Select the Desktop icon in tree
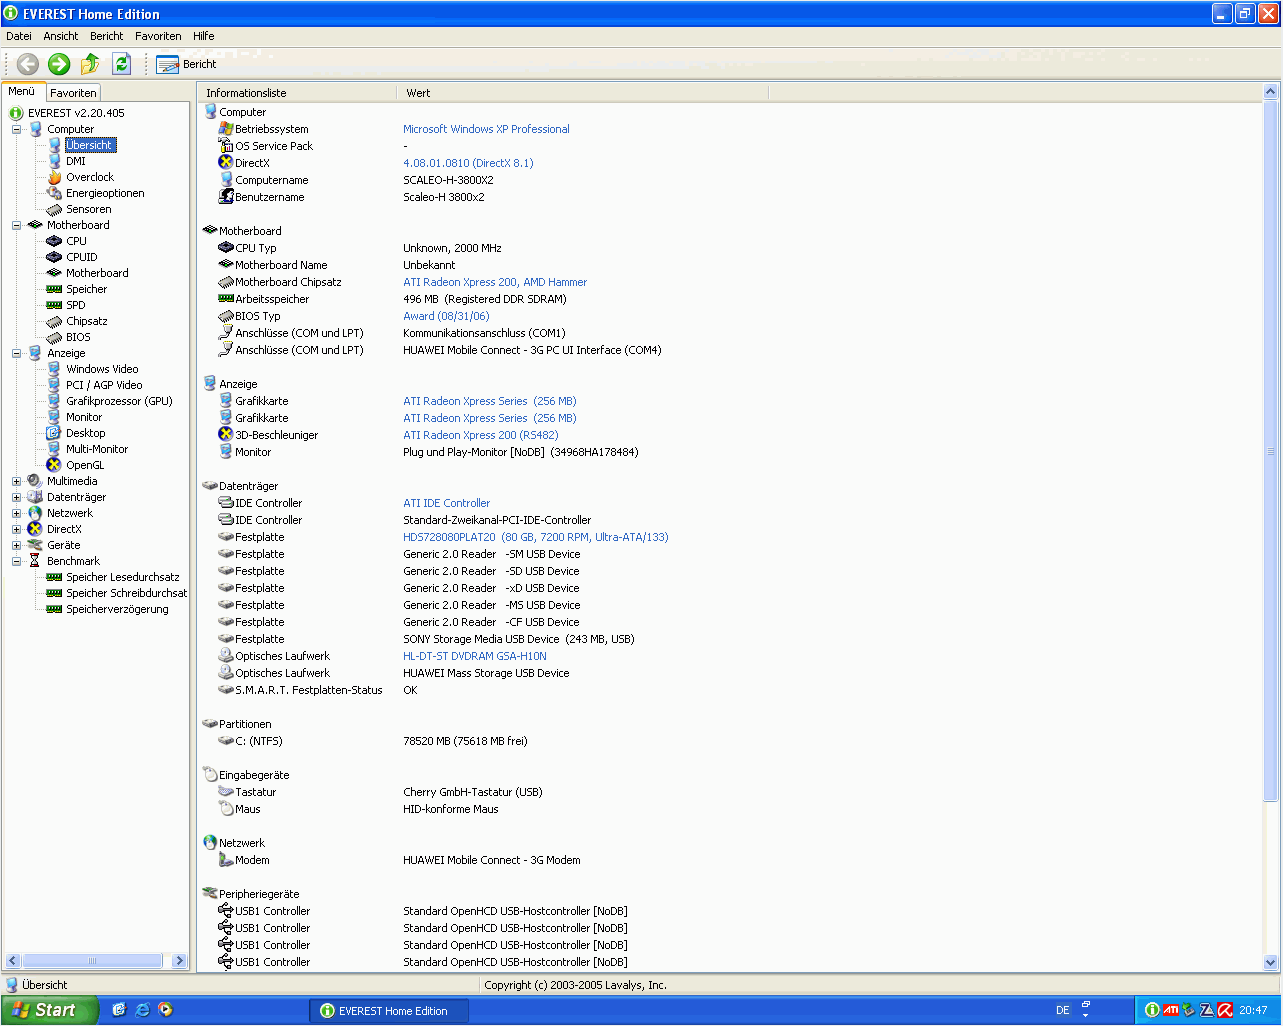1283x1026 pixels. [54, 433]
